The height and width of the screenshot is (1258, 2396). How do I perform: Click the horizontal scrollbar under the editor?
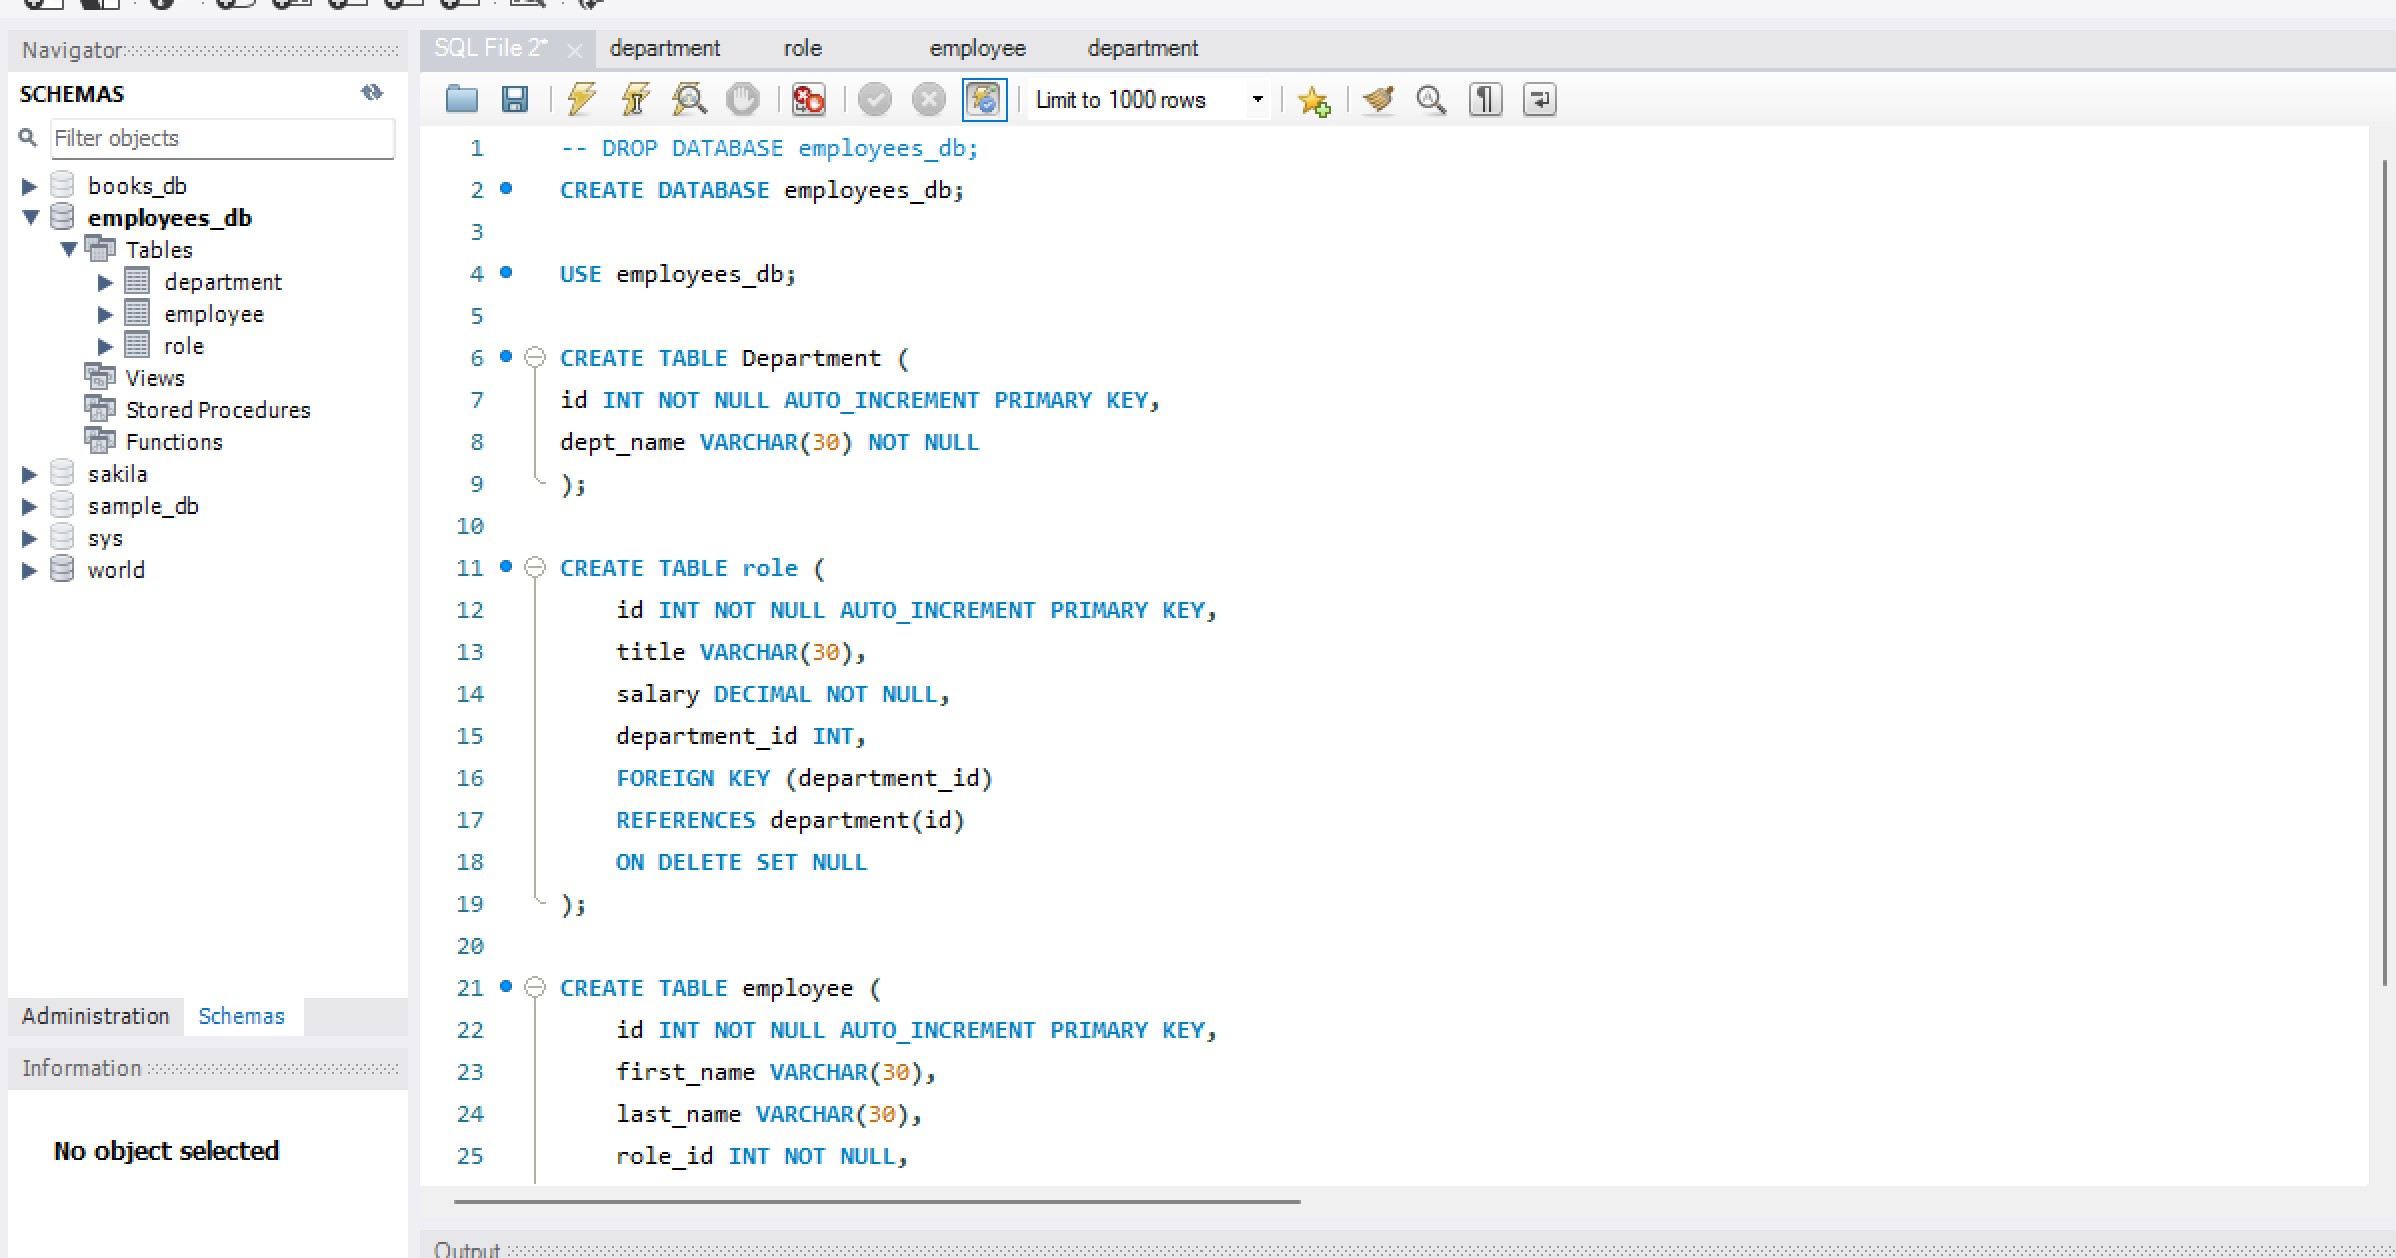[x=876, y=1201]
